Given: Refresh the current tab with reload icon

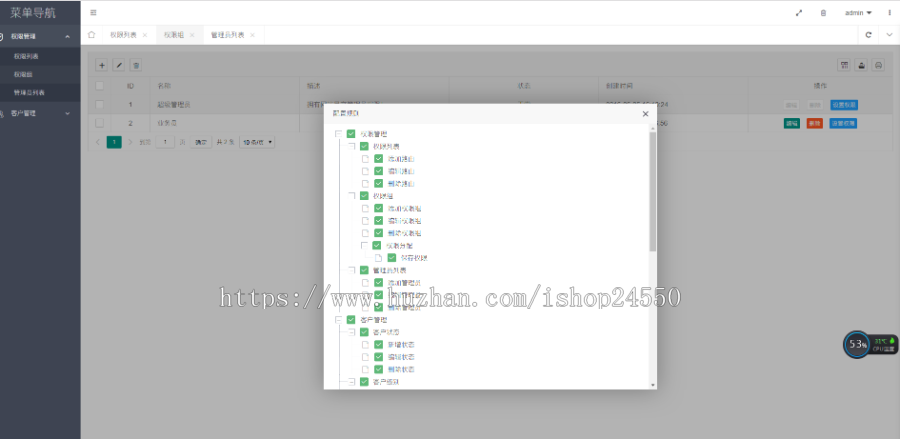Looking at the screenshot, I should click(868, 35).
